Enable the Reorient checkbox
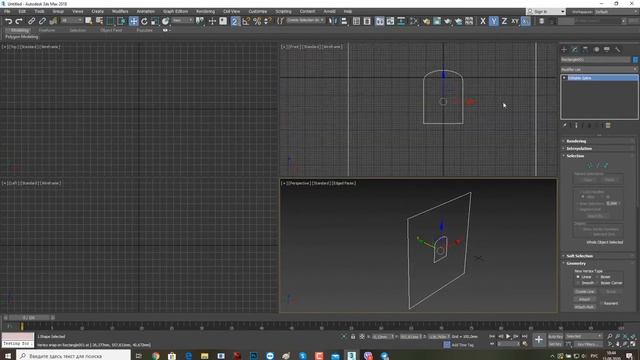The height and width of the screenshot is (360, 640). (609, 303)
